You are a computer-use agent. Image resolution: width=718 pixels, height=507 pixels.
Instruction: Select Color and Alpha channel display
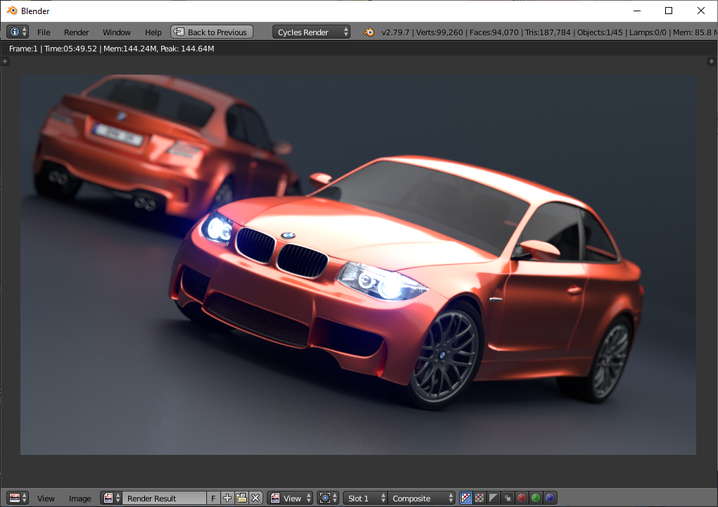pyautogui.click(x=465, y=498)
